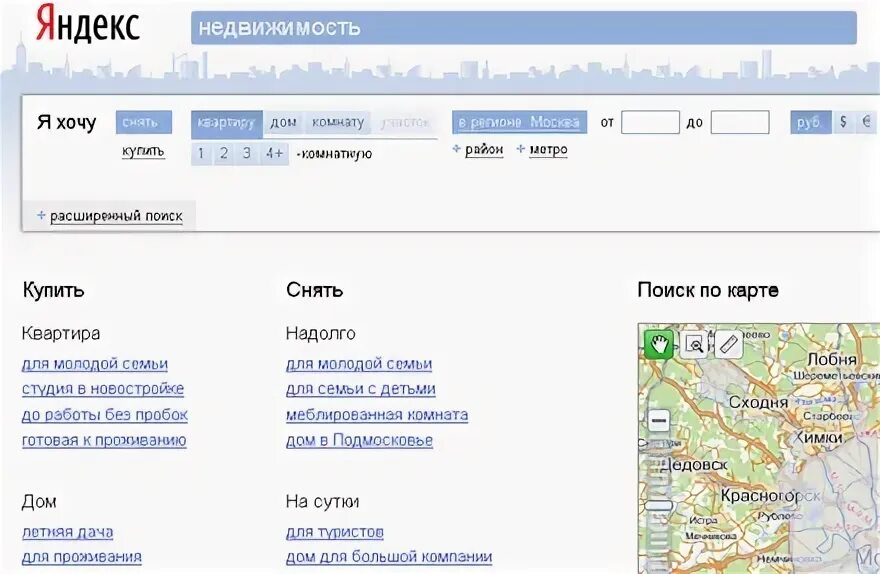The image size is (880, 574).
Task: Choose квартиру property type
Action: [227, 123]
